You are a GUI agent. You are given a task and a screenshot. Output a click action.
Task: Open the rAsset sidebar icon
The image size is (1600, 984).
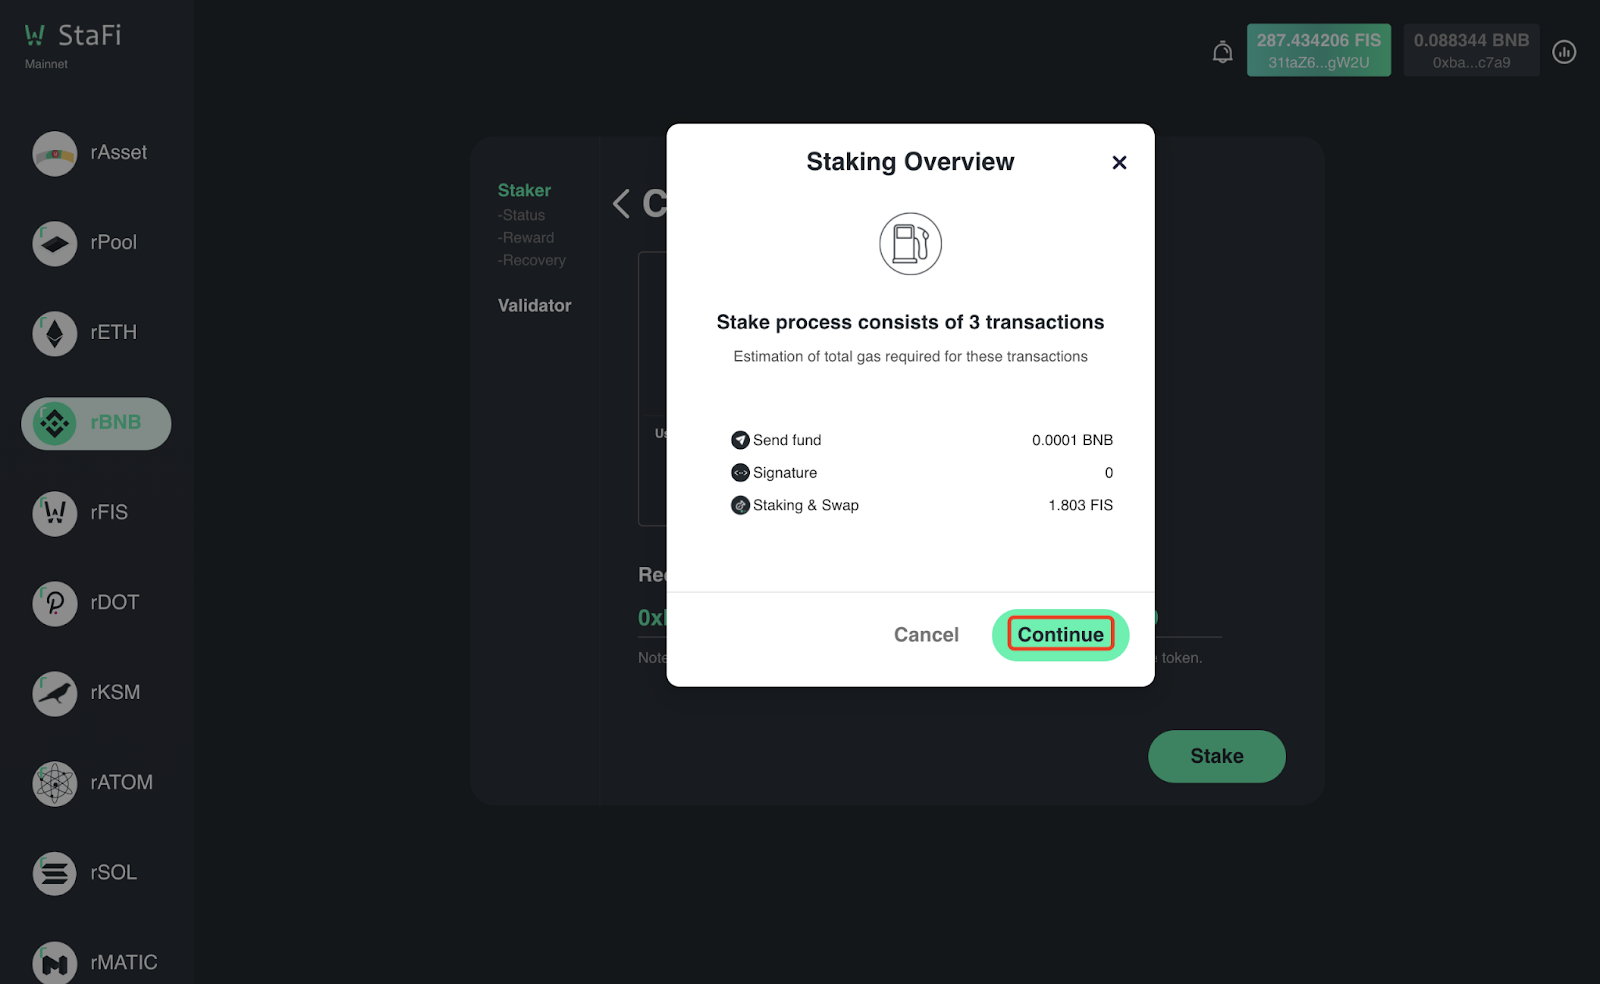(x=55, y=154)
